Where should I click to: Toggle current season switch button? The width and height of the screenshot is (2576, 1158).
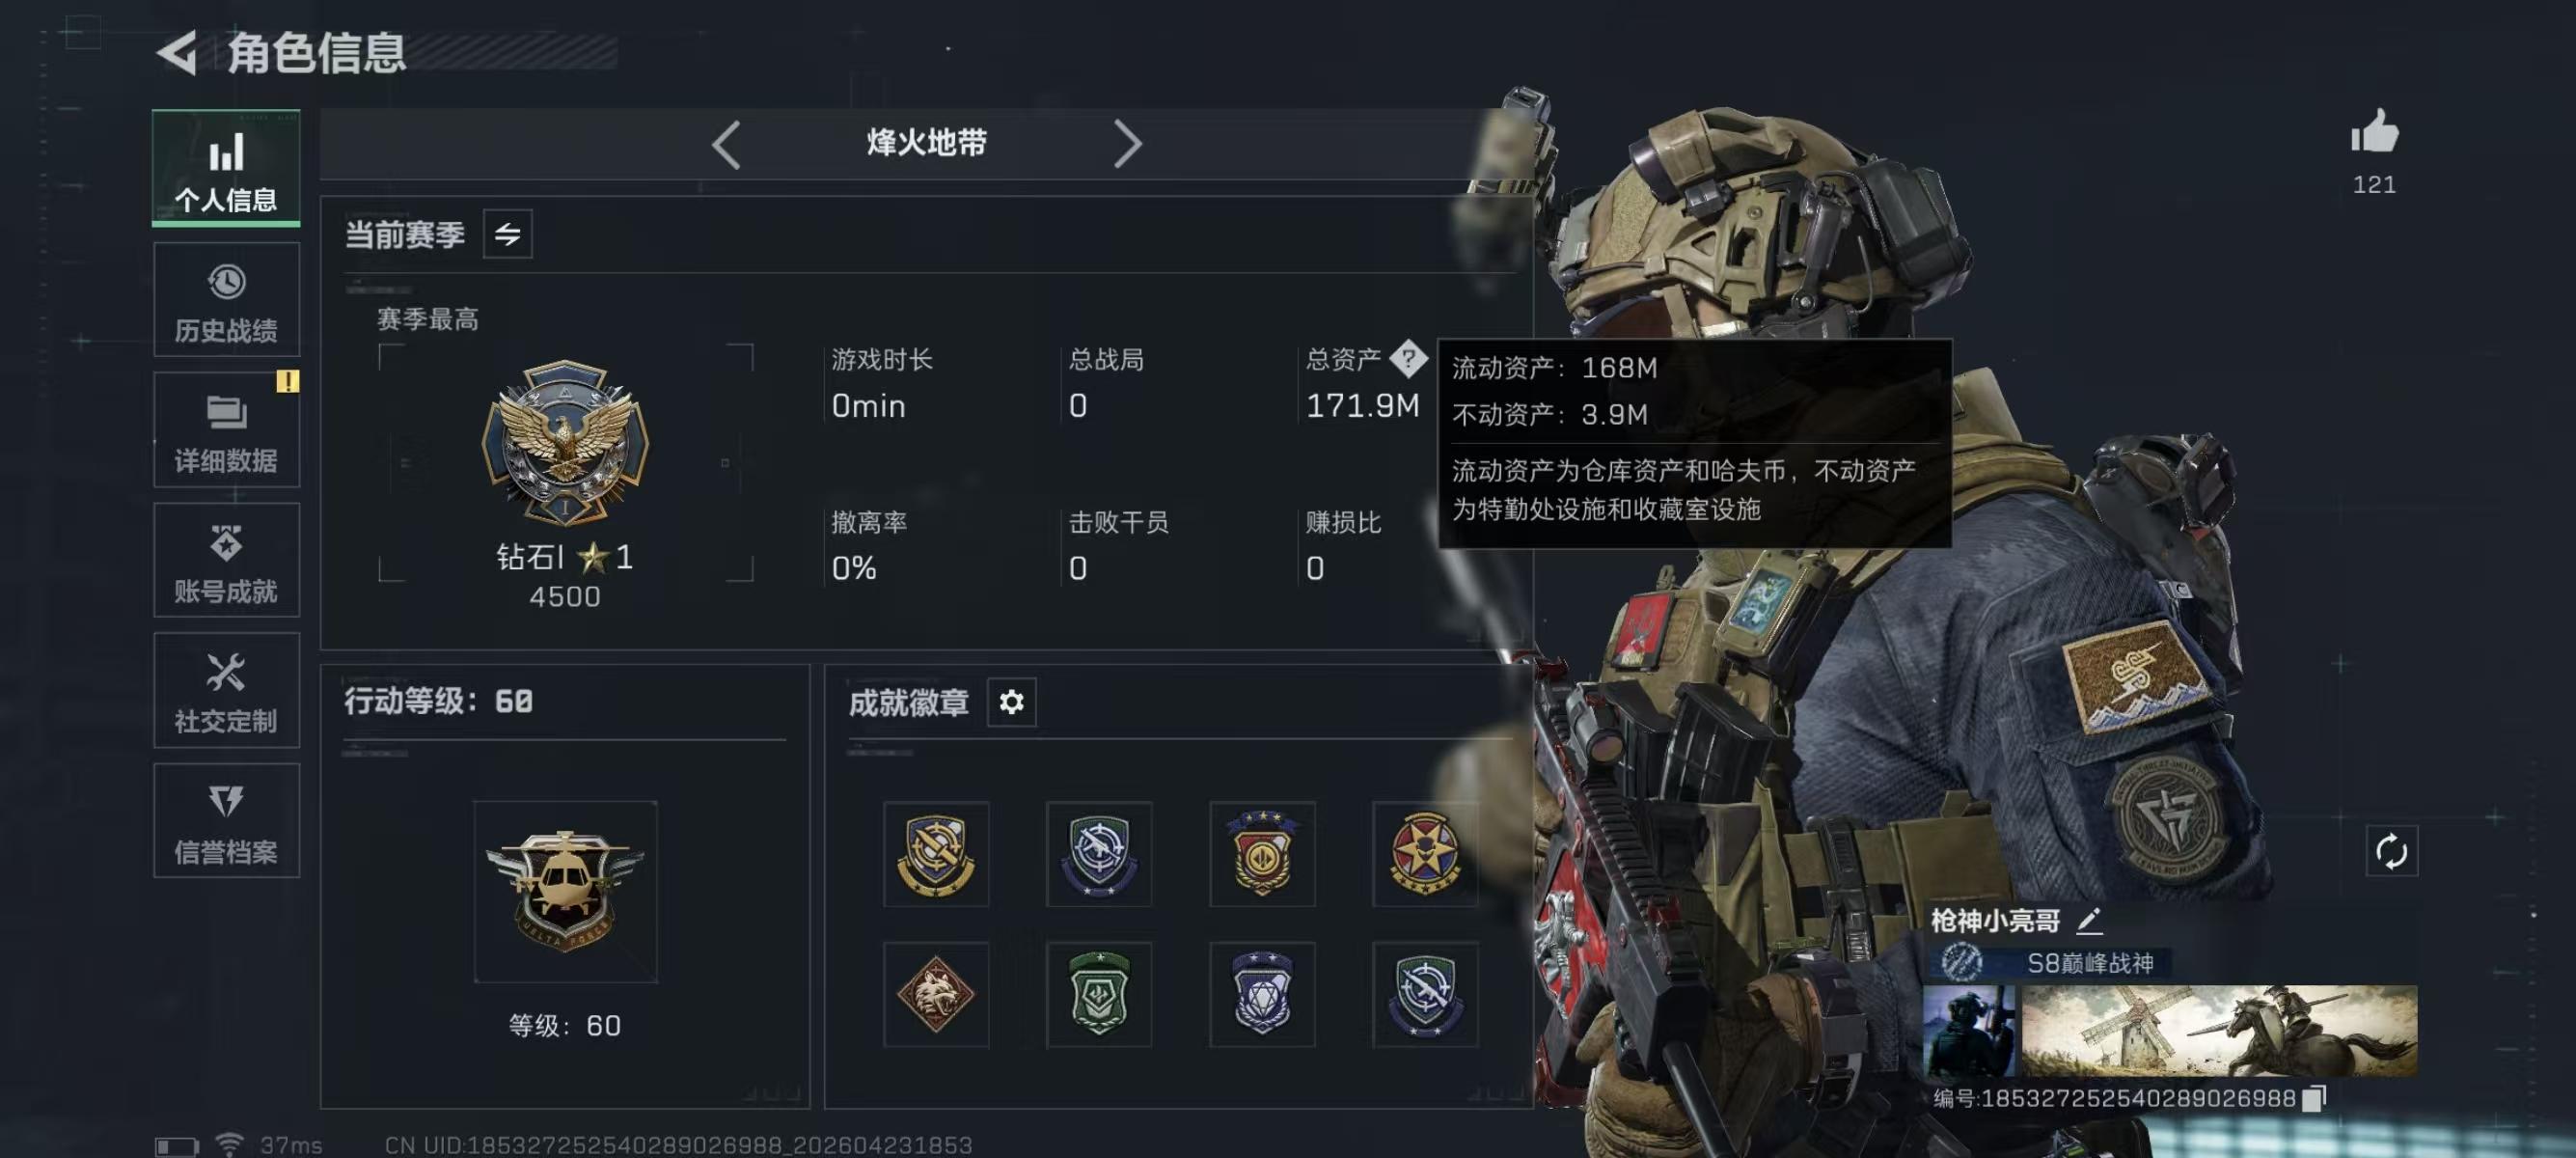coord(507,234)
